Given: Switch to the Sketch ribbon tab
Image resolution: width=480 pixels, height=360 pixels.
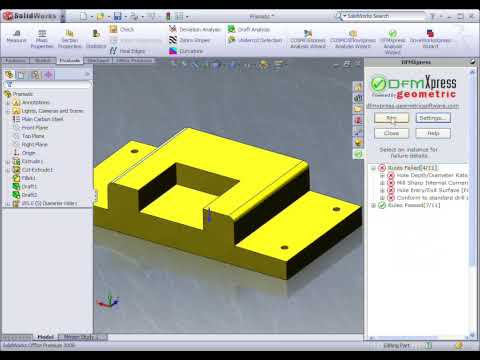Looking at the screenshot, I should pyautogui.click(x=43, y=60).
